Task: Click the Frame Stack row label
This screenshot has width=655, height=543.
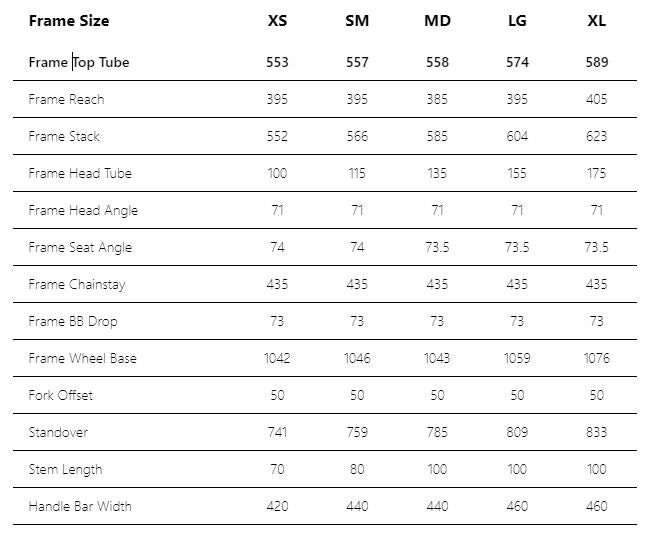Action: [x=64, y=136]
